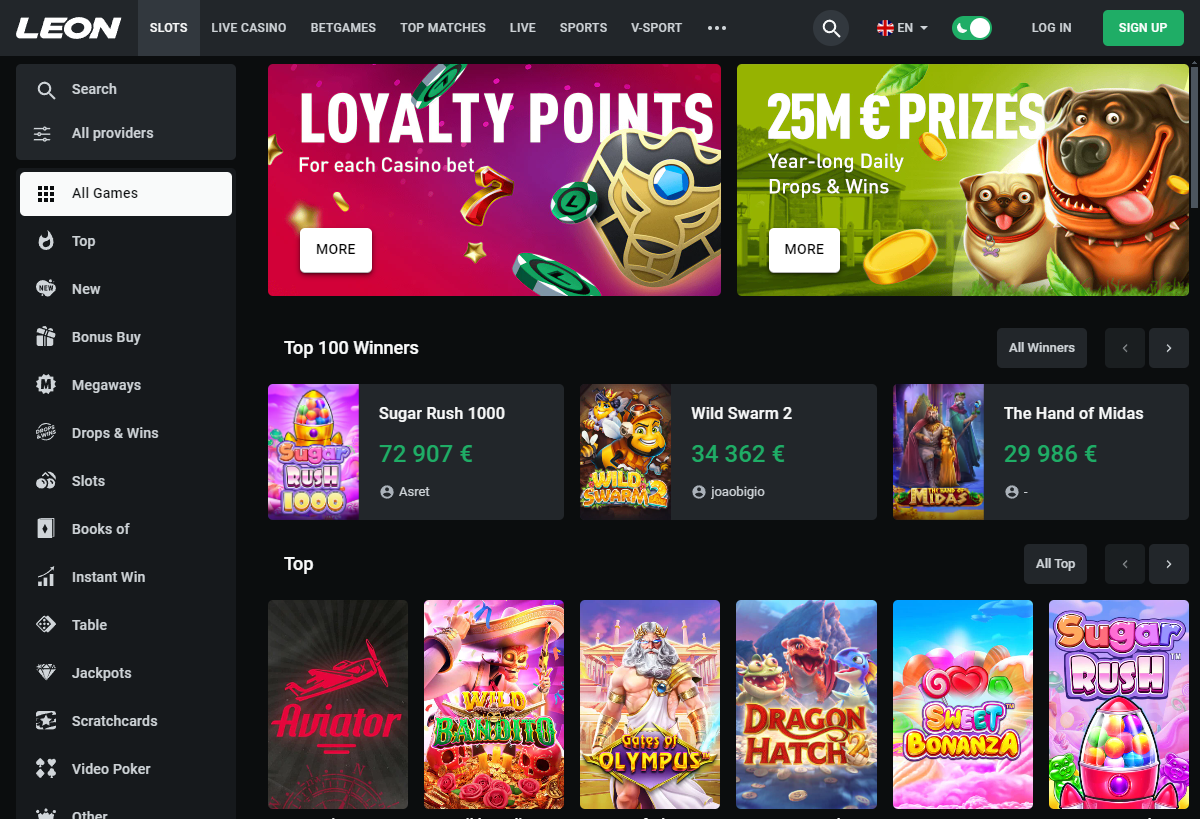Switch to the Live Casino tab

tap(249, 28)
